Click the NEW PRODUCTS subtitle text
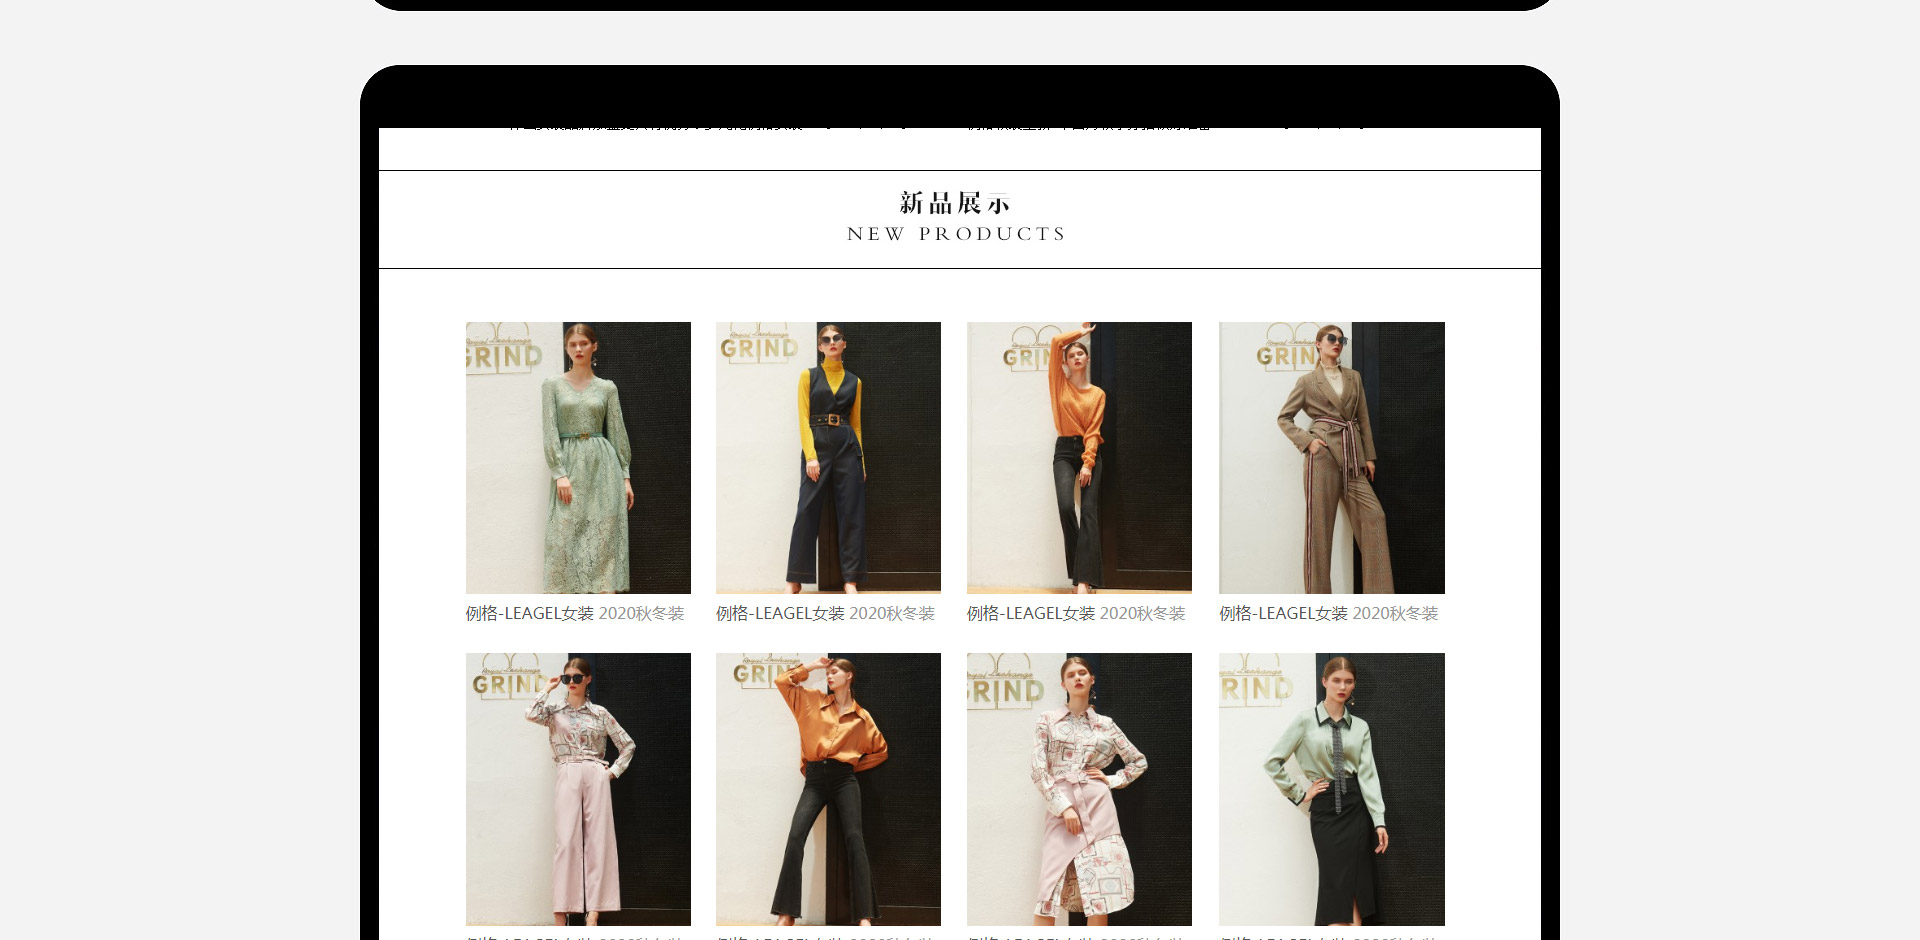The height and width of the screenshot is (940, 1920). [x=956, y=234]
